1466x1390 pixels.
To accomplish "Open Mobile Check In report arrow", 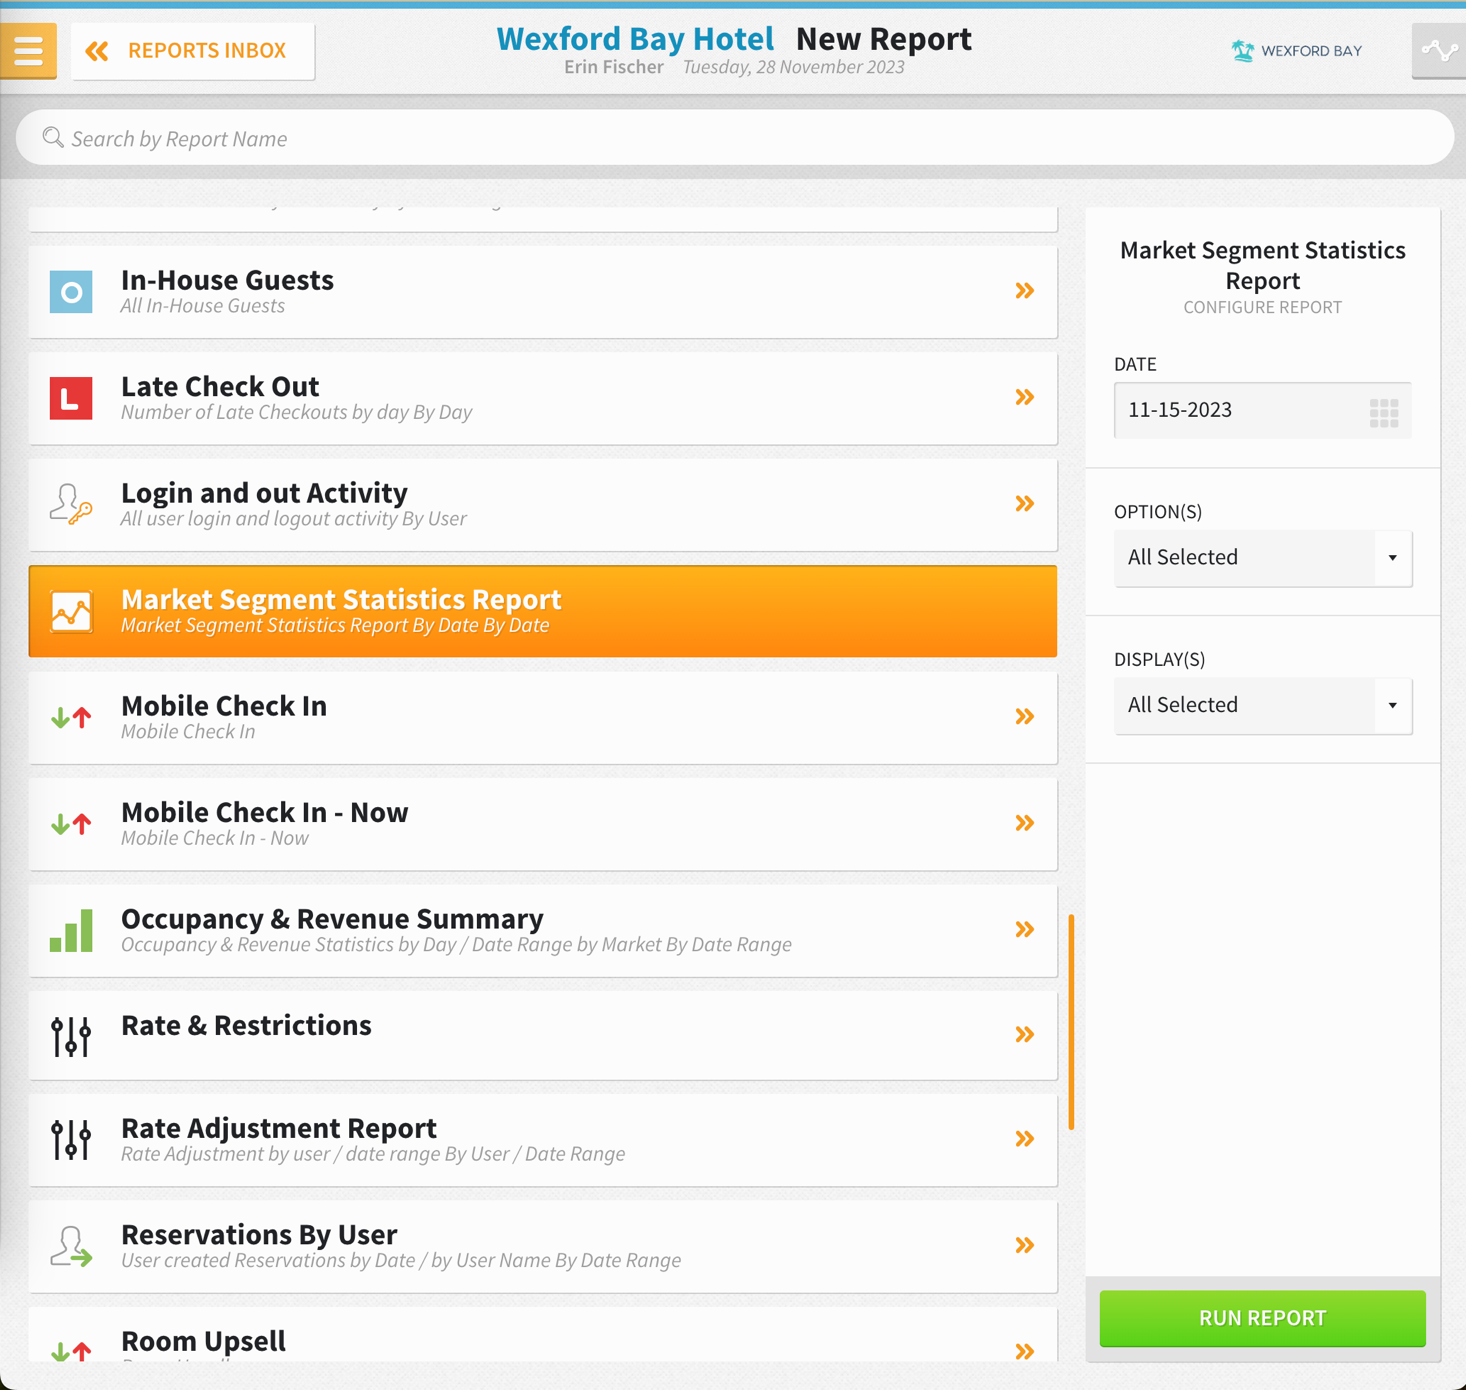I will [1025, 716].
